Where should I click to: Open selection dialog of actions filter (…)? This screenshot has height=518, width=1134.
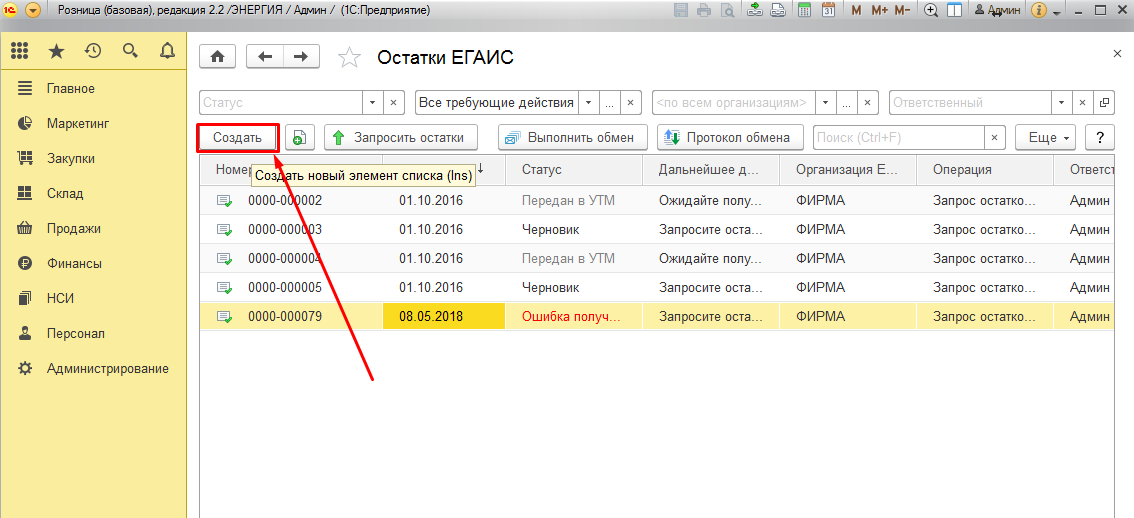609,103
